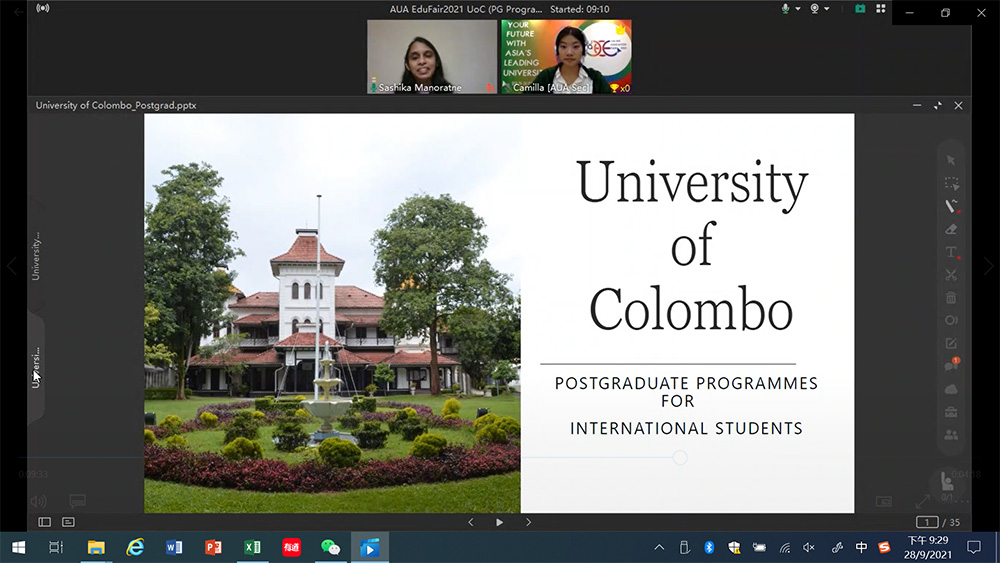Select the text annotation tool

tap(951, 252)
